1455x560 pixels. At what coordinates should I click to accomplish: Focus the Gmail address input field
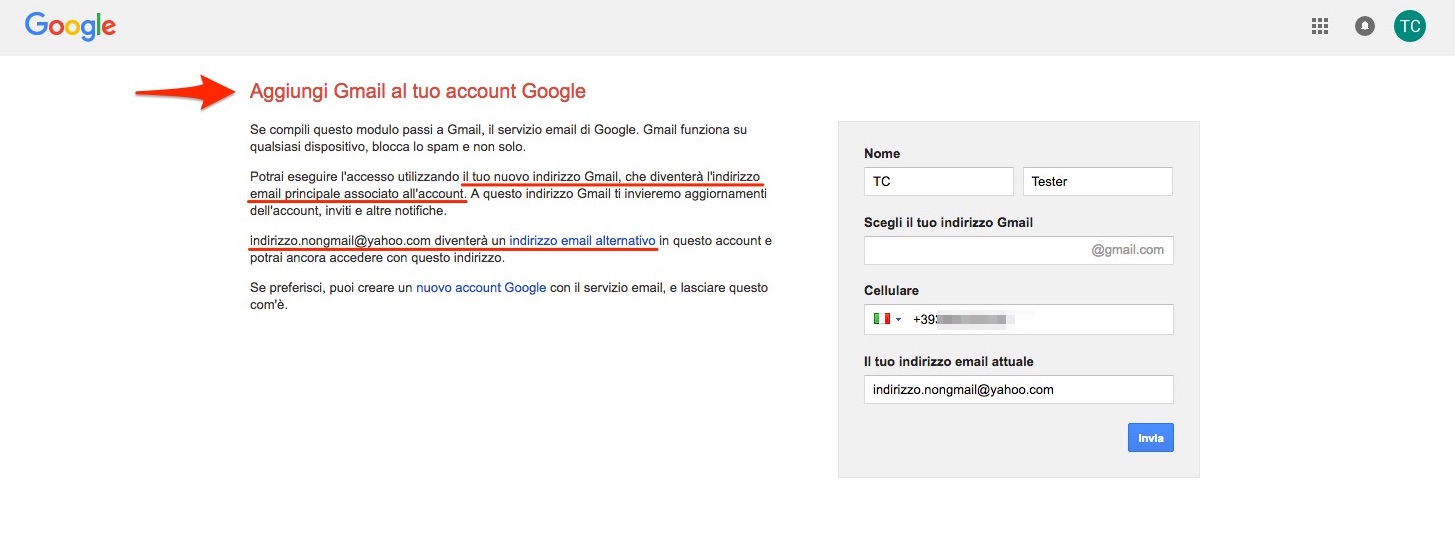[x=1019, y=250]
